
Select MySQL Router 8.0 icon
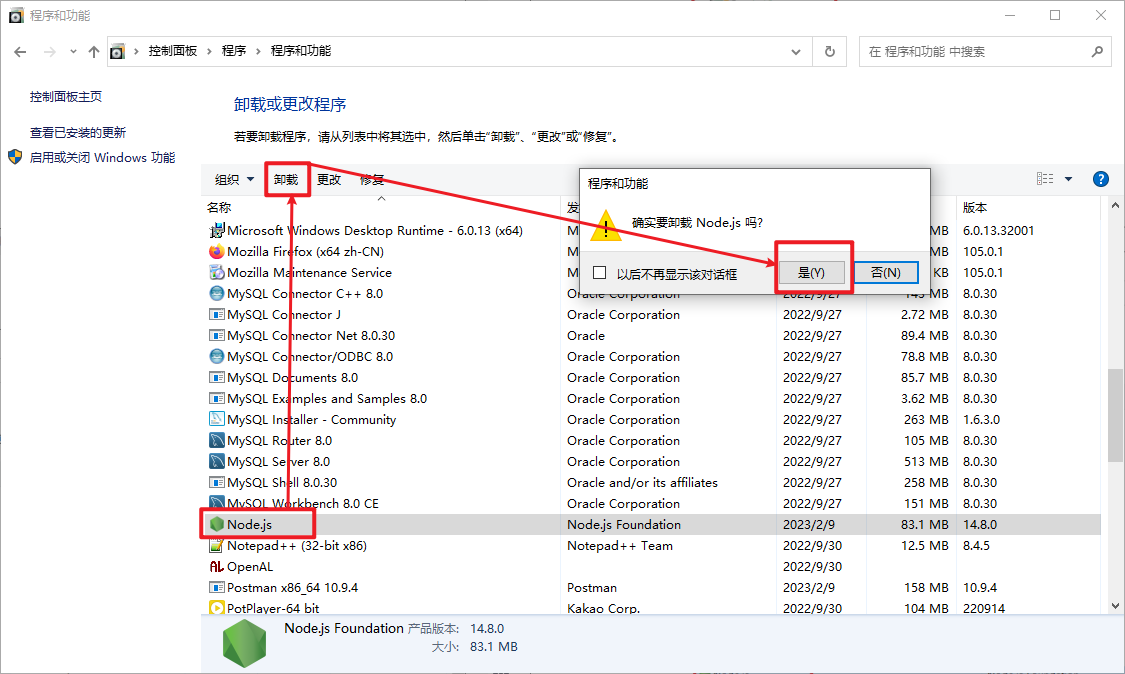216,440
